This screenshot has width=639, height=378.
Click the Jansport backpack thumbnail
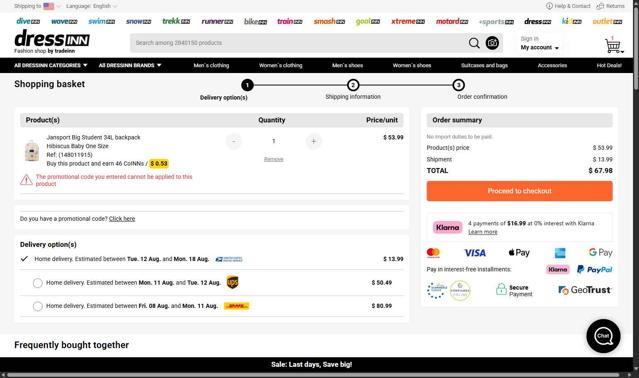tap(31, 150)
